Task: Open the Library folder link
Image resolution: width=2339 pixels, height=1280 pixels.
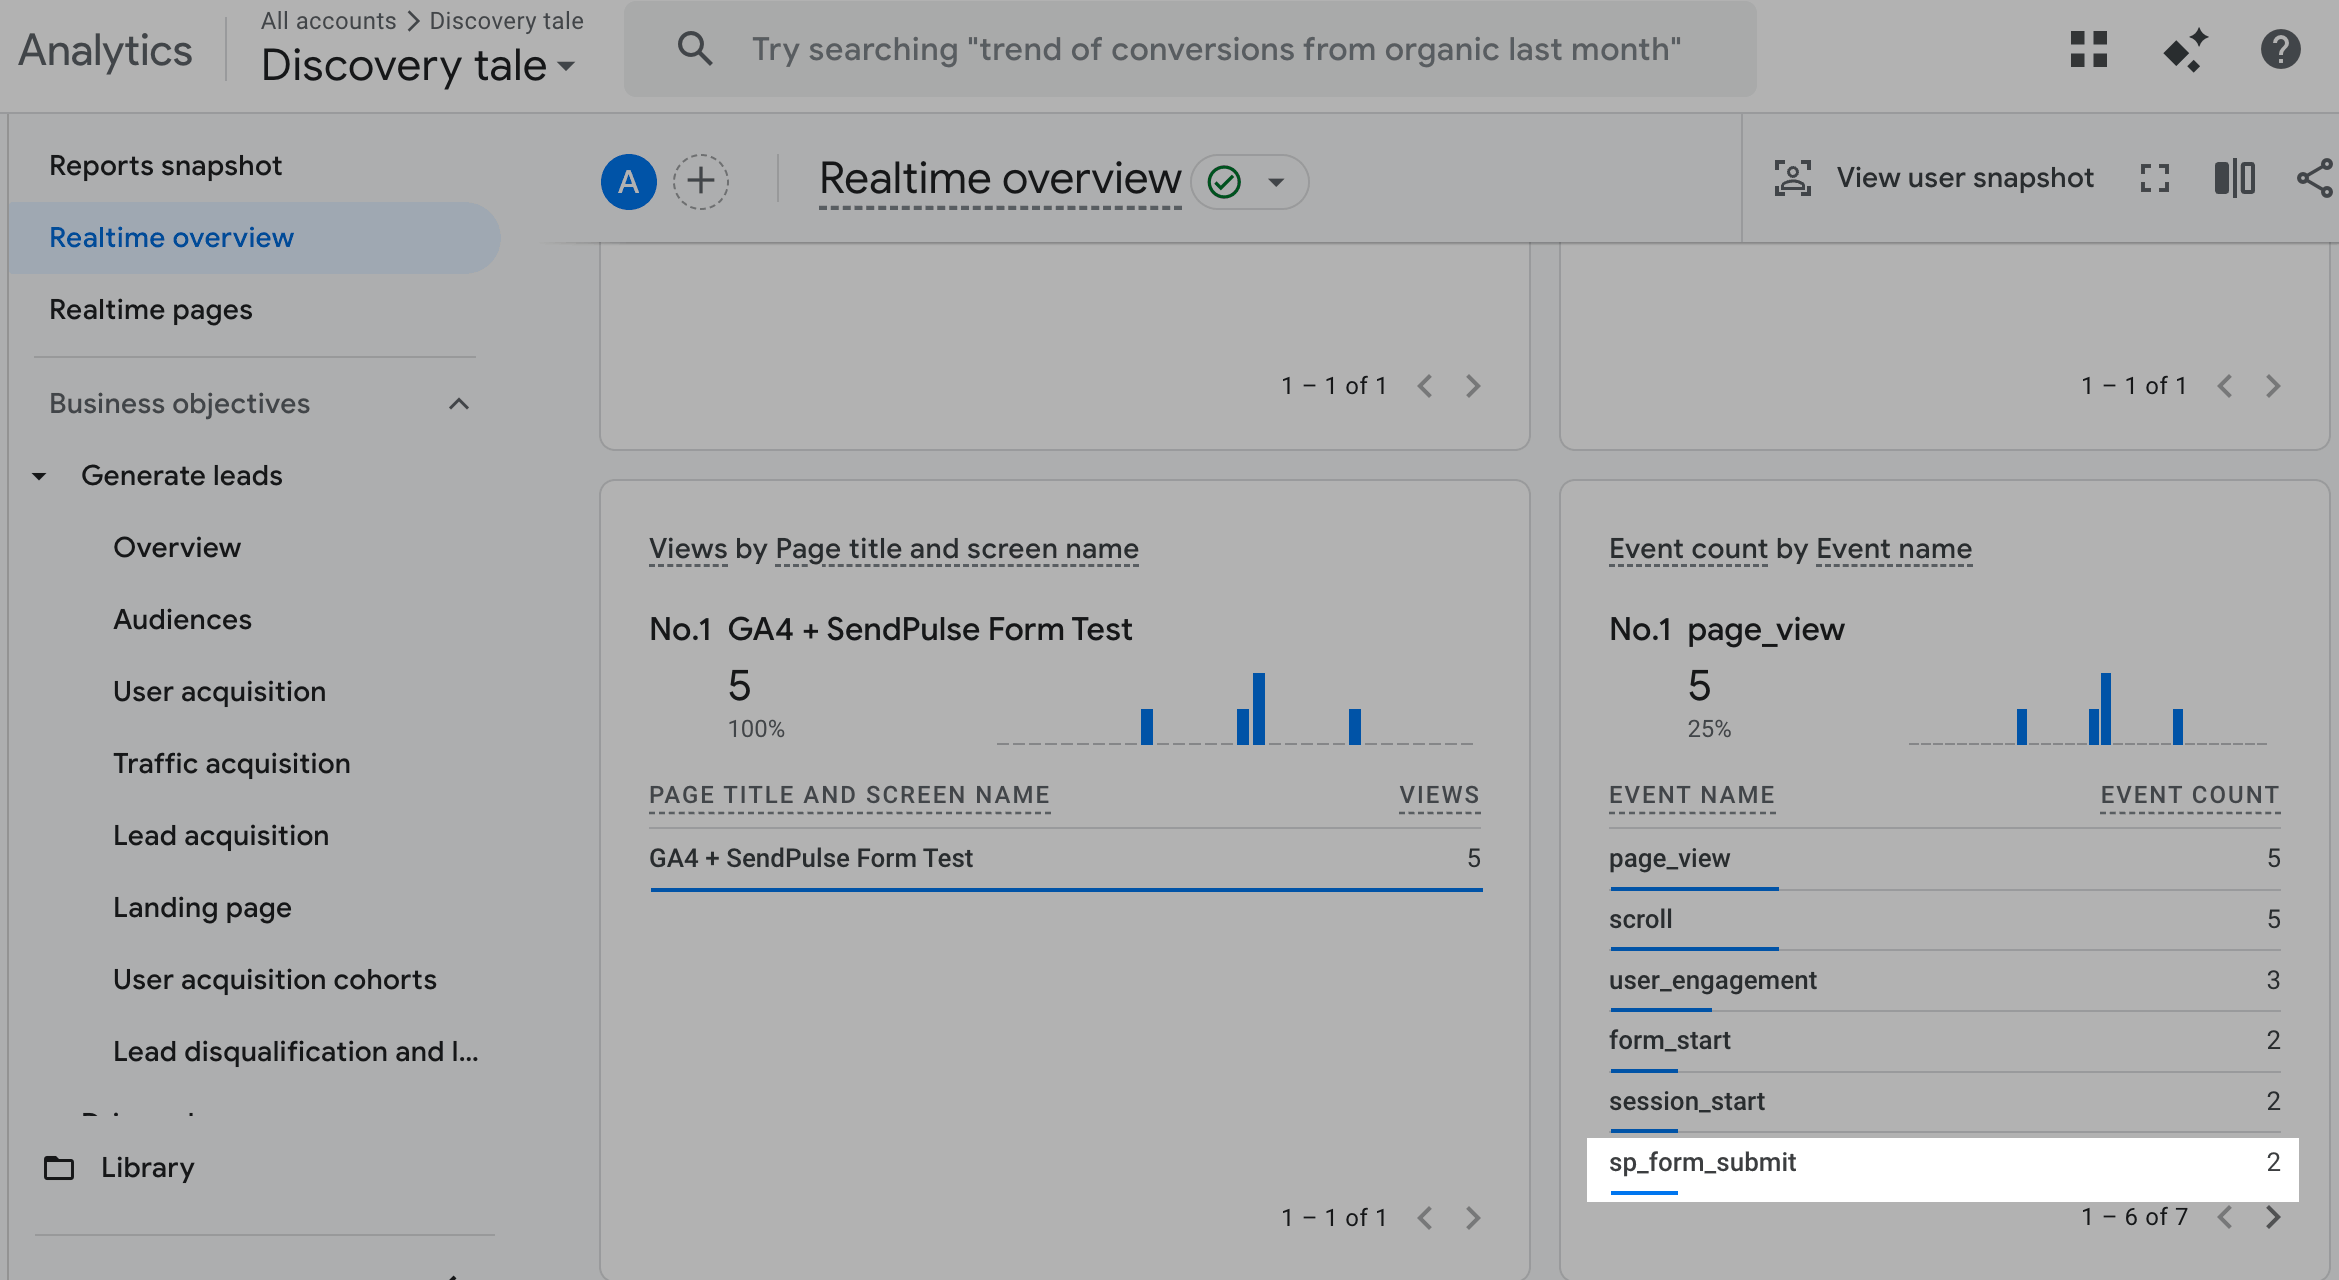Action: (147, 1168)
